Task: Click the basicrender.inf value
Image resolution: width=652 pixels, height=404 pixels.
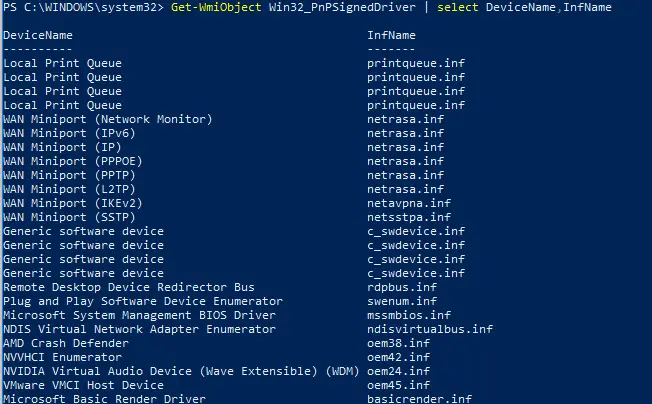Action: 419,399
